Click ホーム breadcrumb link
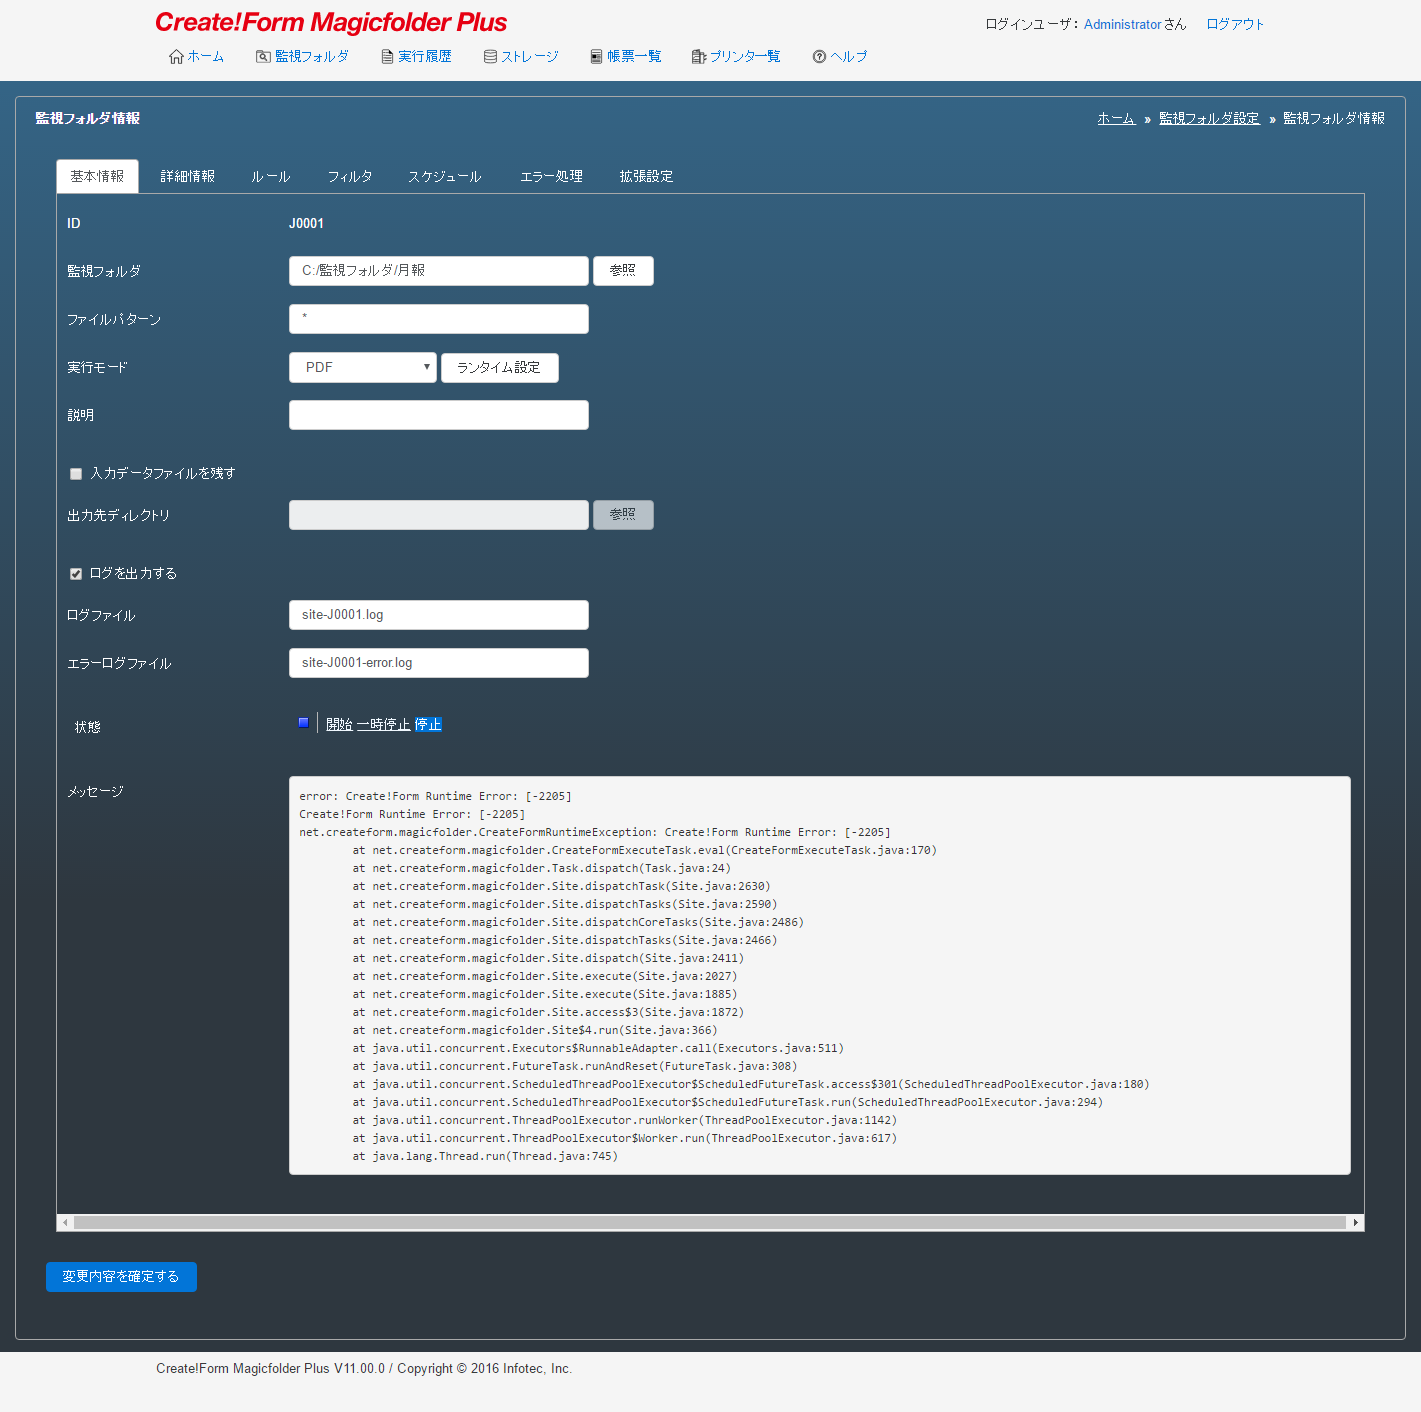Screen dimensions: 1421x1412 tap(1116, 119)
